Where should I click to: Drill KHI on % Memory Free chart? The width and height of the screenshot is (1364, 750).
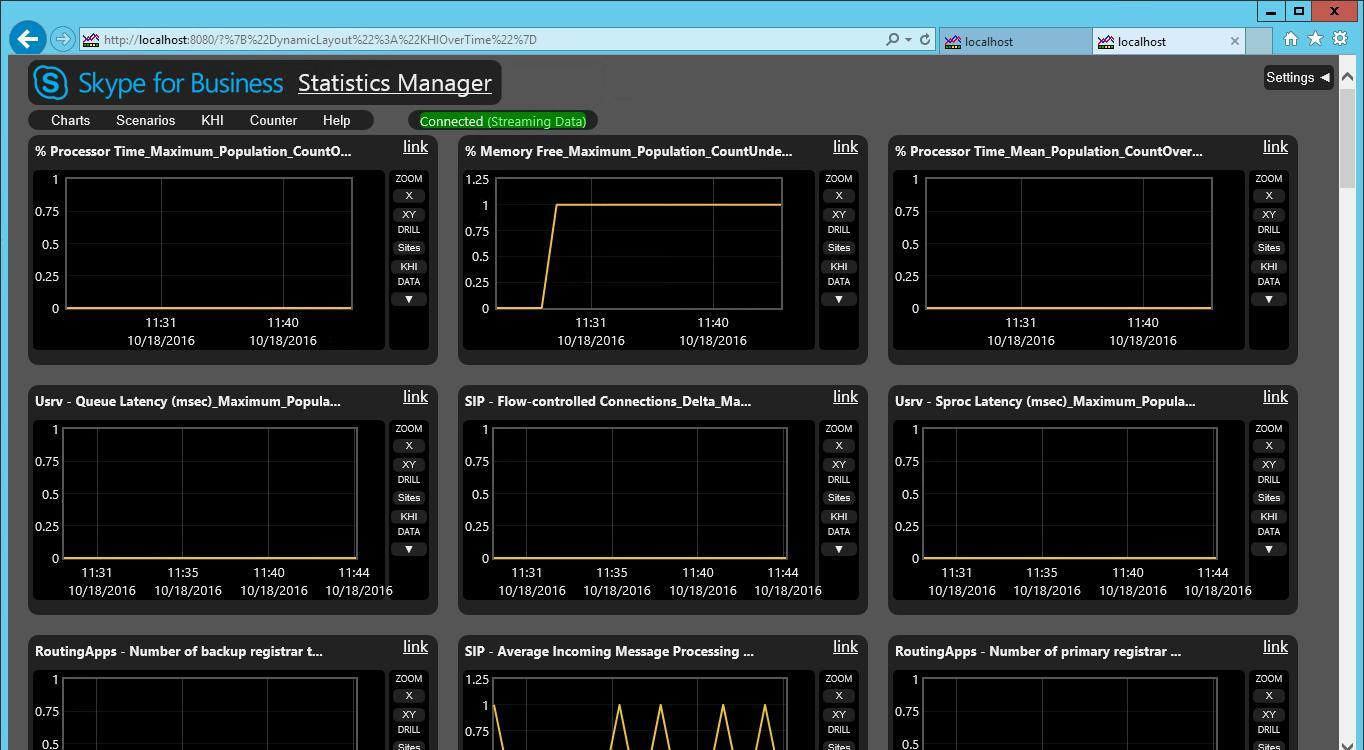tap(838, 267)
